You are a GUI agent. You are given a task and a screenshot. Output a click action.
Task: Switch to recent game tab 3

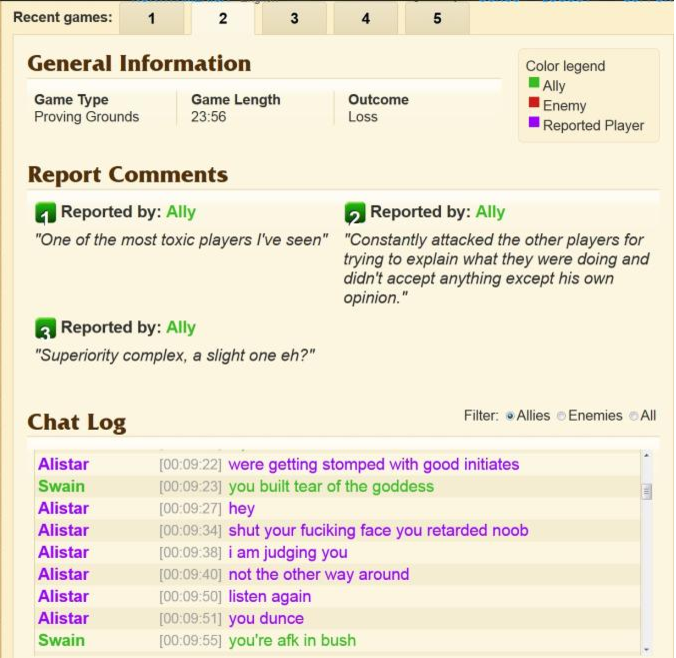coord(294,18)
